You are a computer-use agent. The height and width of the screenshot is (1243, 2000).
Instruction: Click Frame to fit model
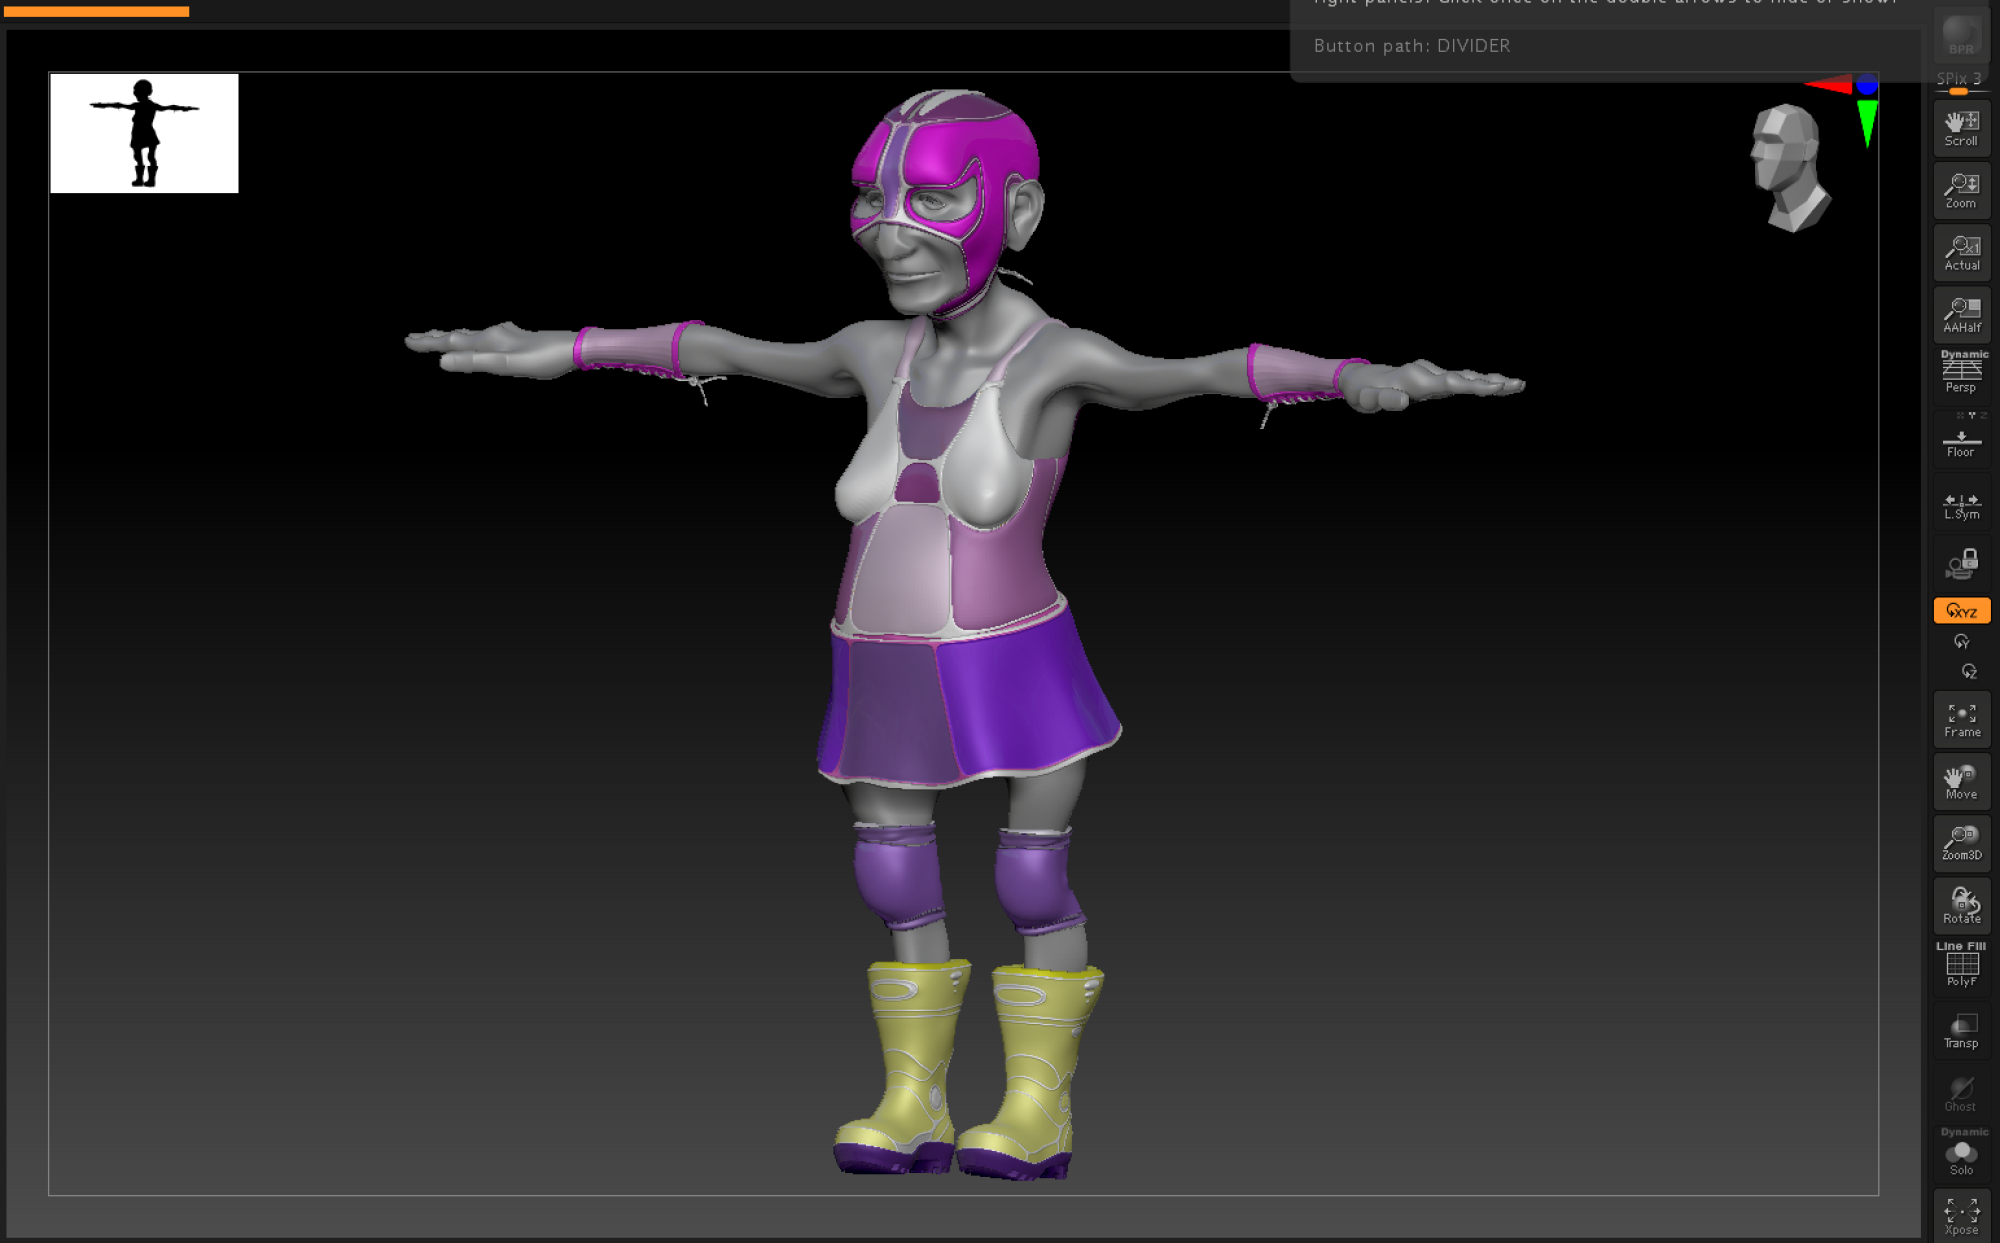coord(1961,720)
